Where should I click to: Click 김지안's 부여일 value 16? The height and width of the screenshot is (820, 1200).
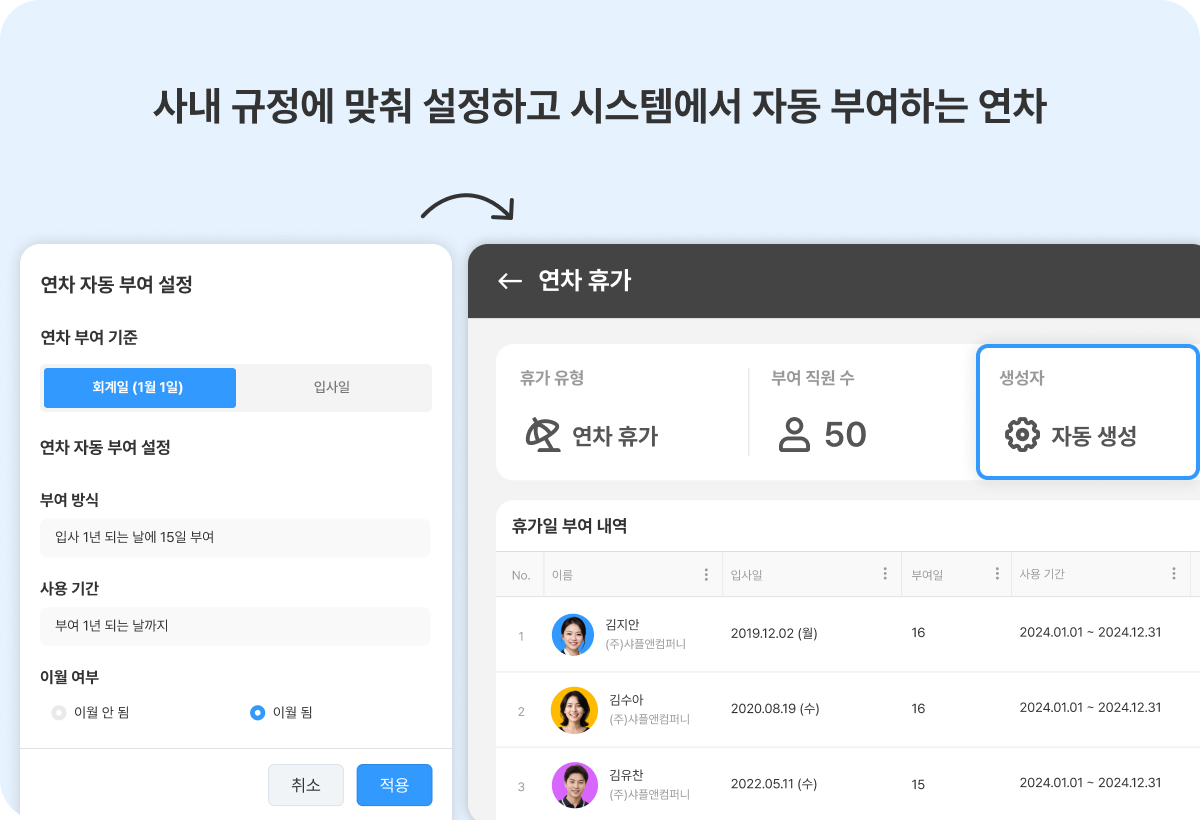(x=918, y=633)
